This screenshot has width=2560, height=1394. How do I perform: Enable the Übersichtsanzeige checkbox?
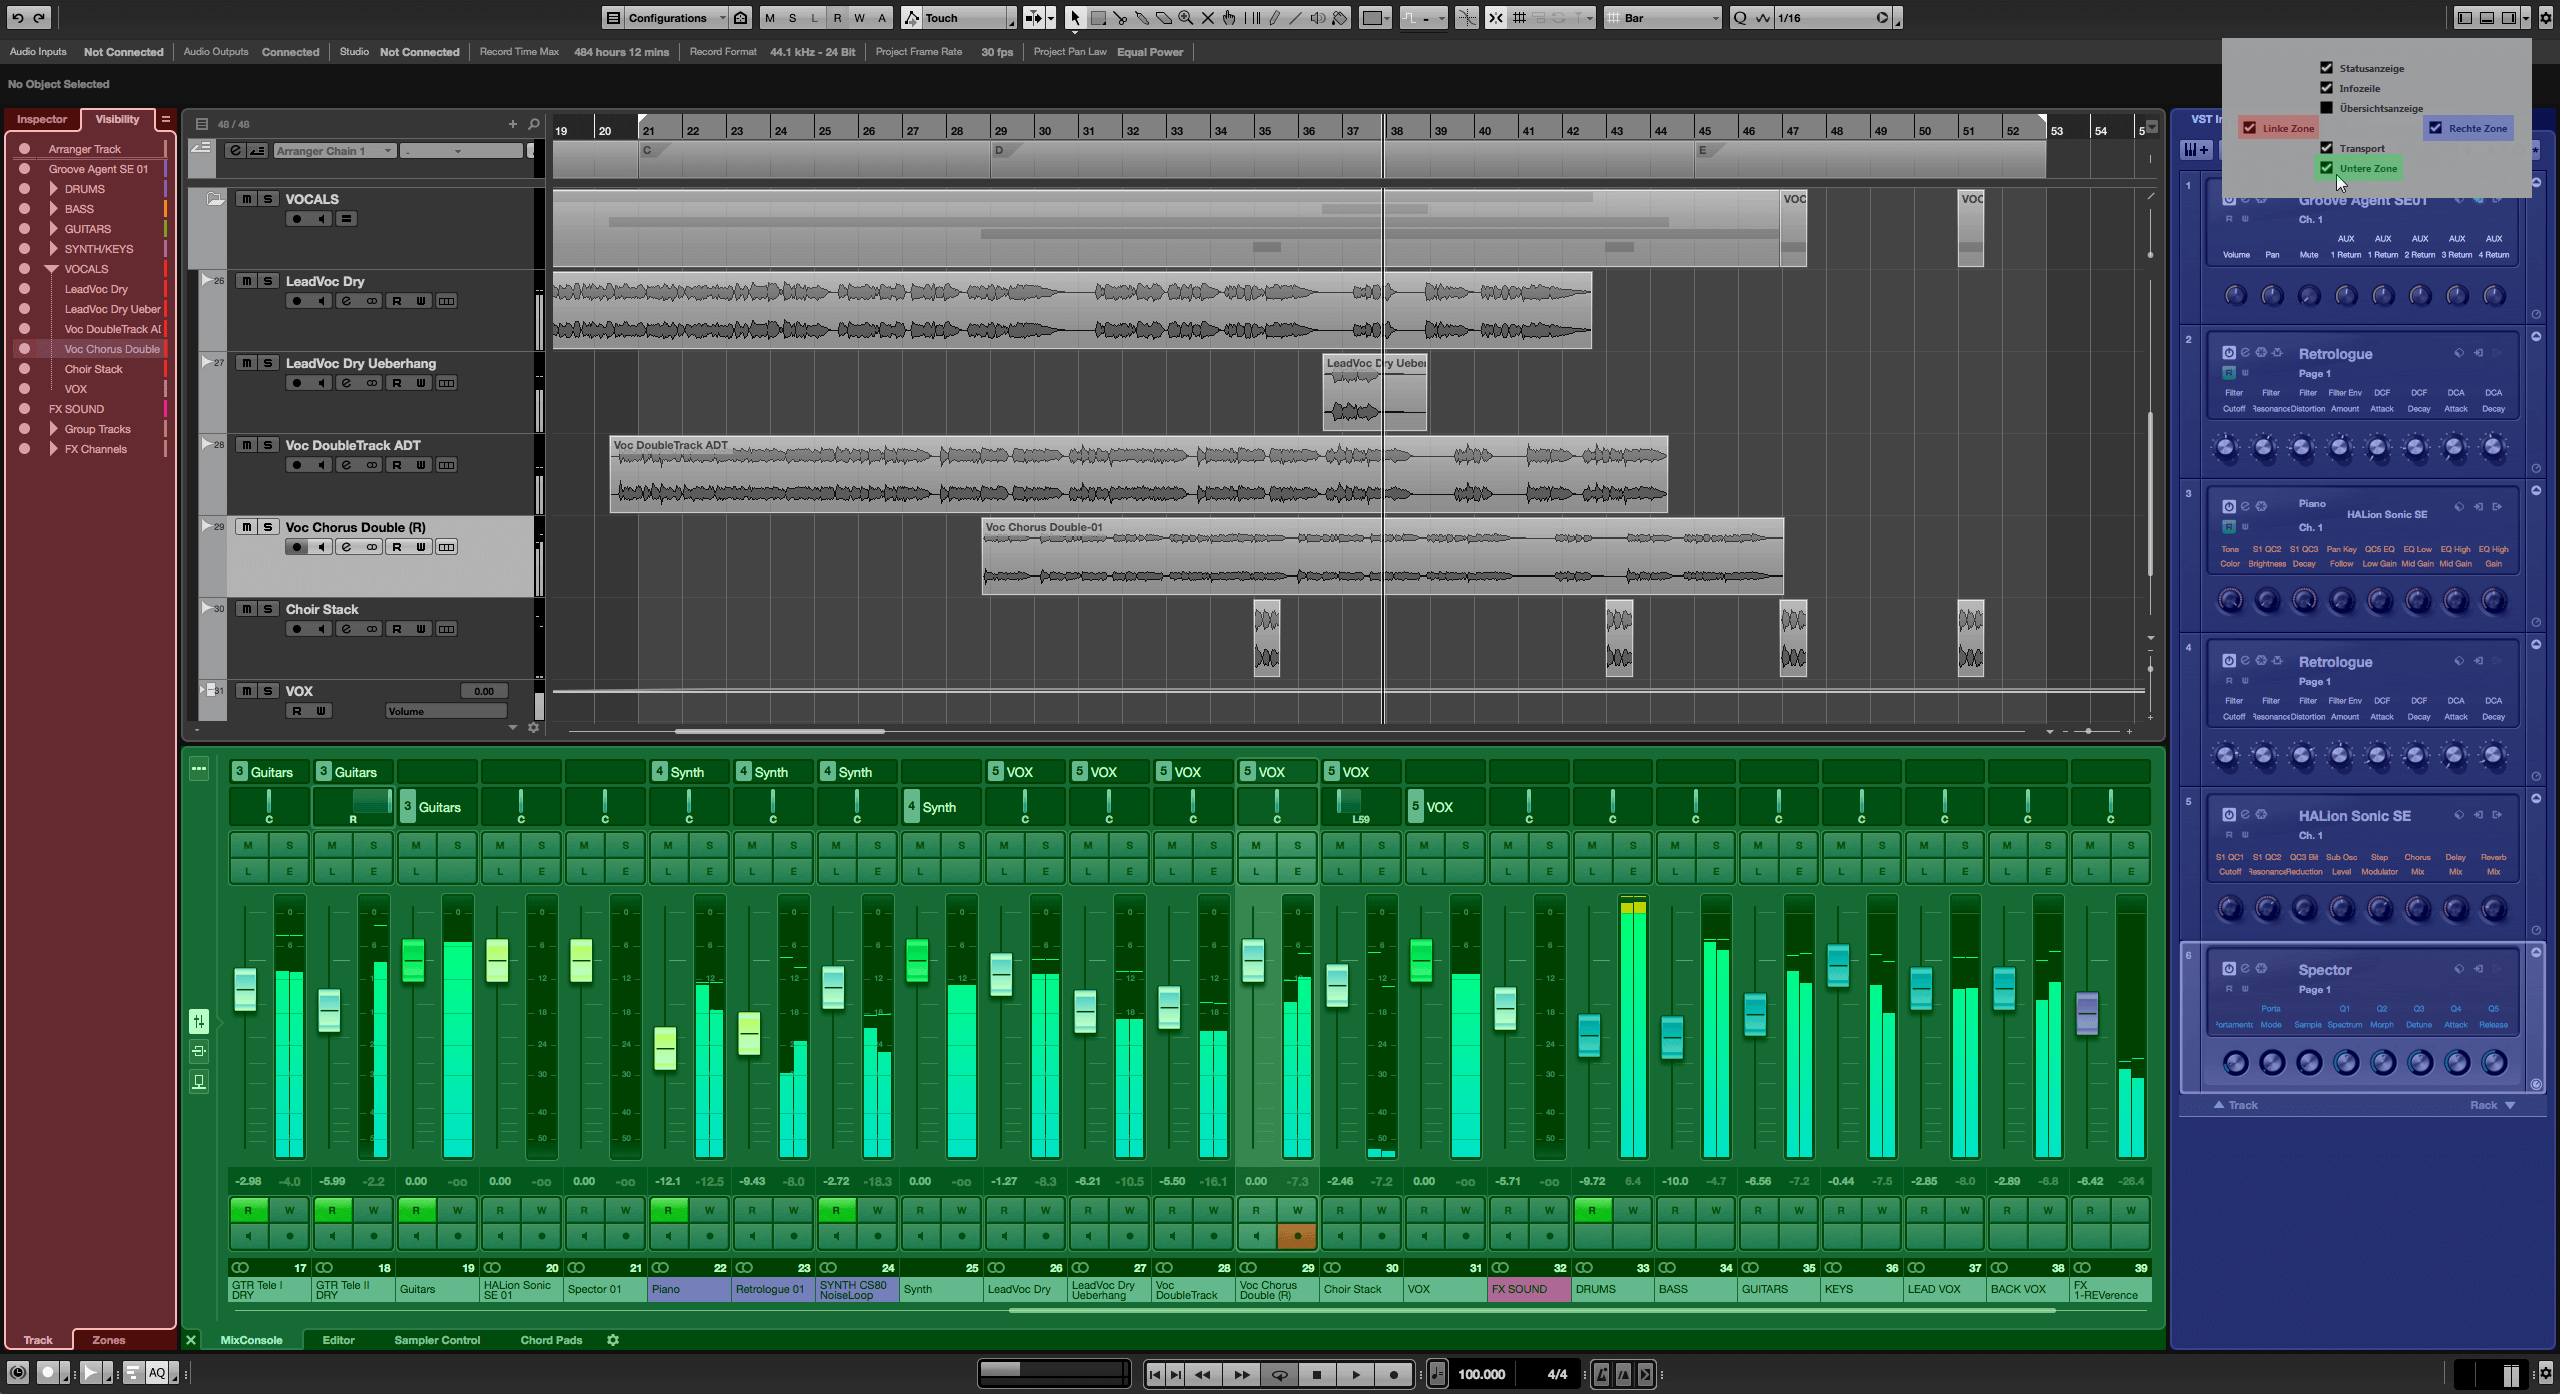(x=2326, y=108)
